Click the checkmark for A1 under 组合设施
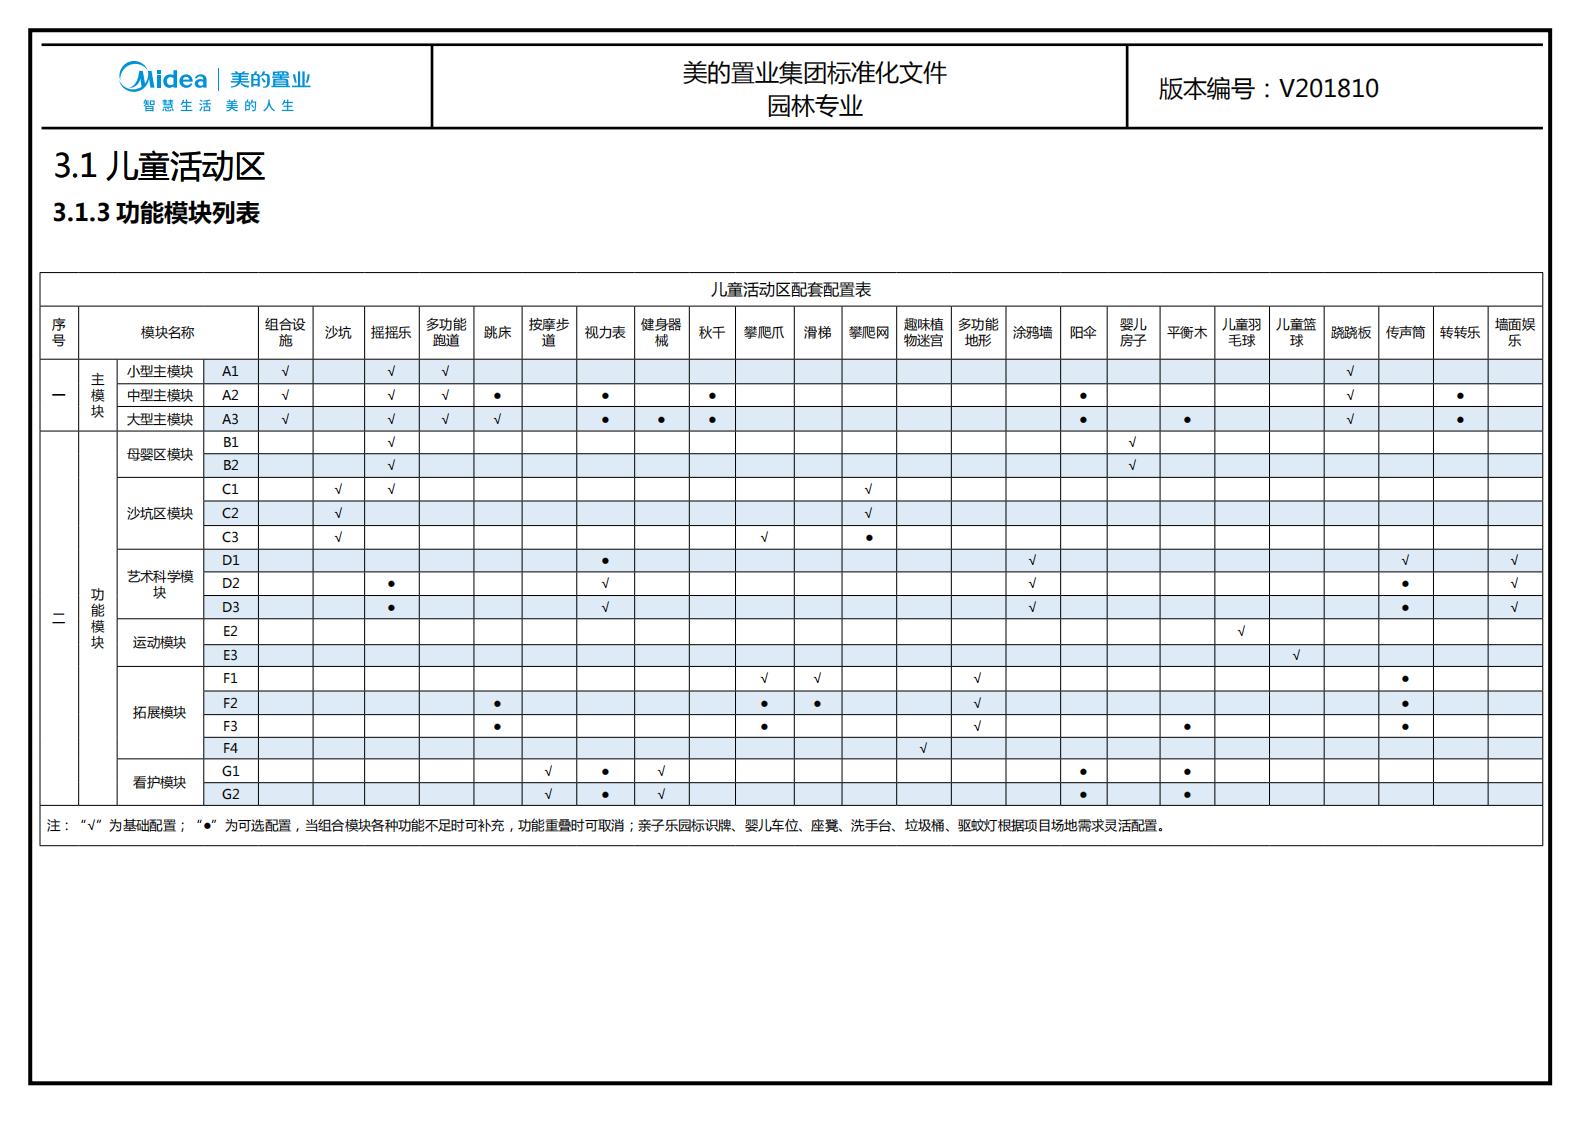This screenshot has height=1123, width=1587. point(285,371)
